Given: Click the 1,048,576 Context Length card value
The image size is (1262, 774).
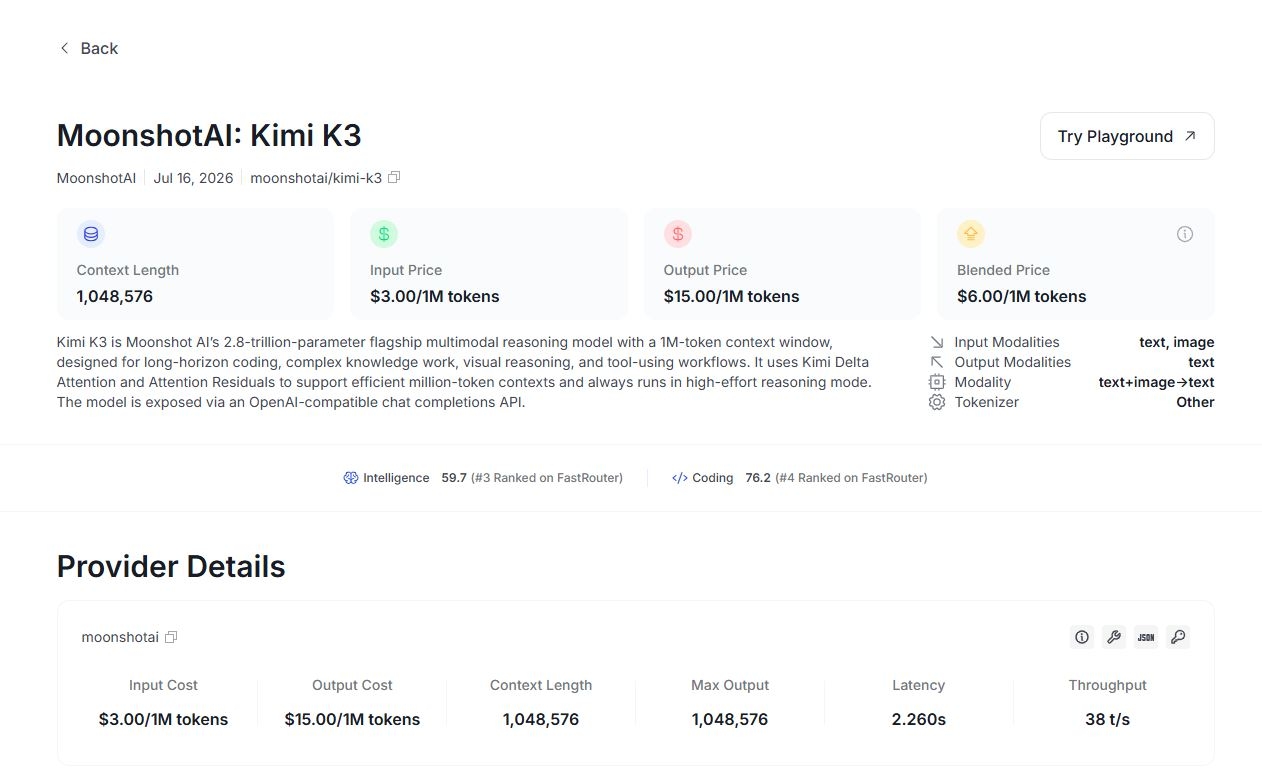Looking at the screenshot, I should click(x=115, y=296).
